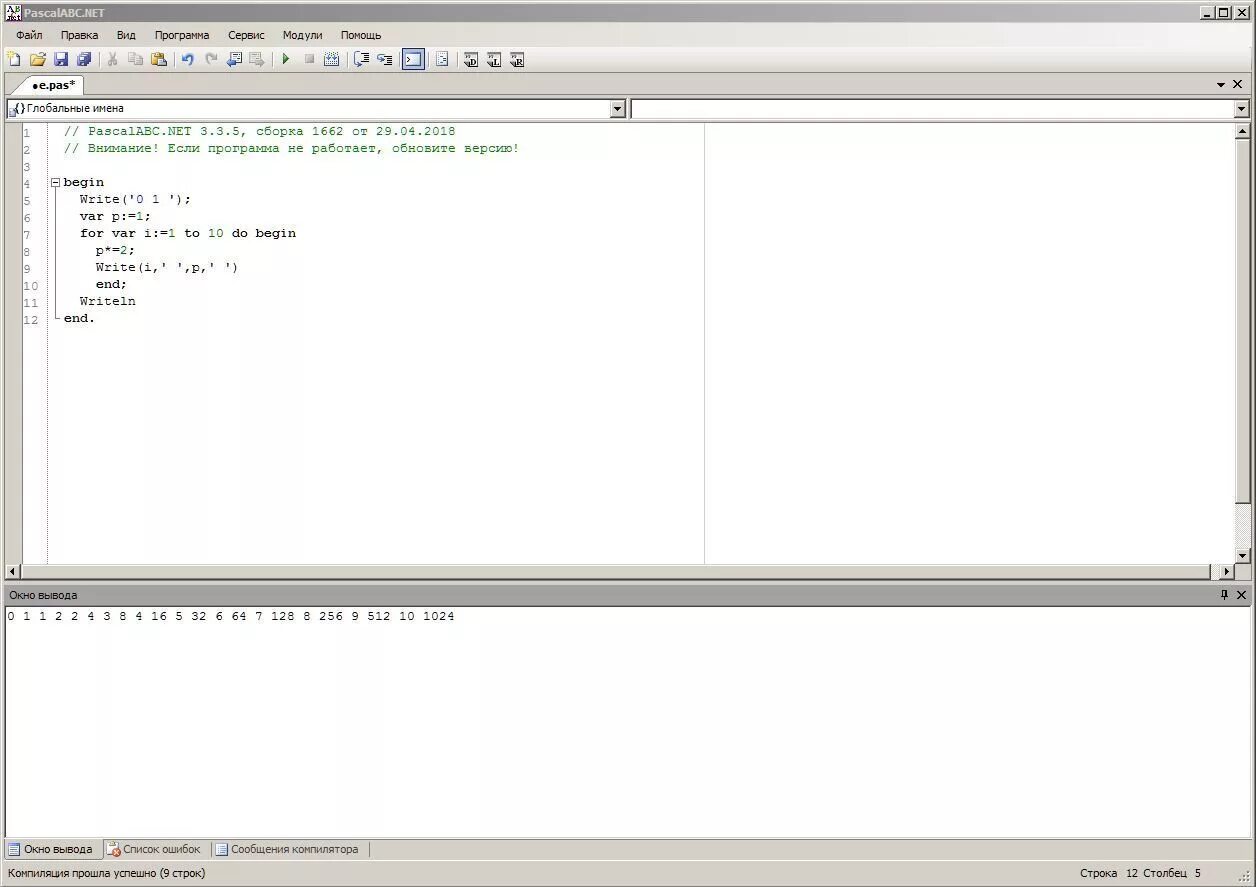Collapse the begin block fold marker
This screenshot has height=887, width=1256.
click(56, 182)
